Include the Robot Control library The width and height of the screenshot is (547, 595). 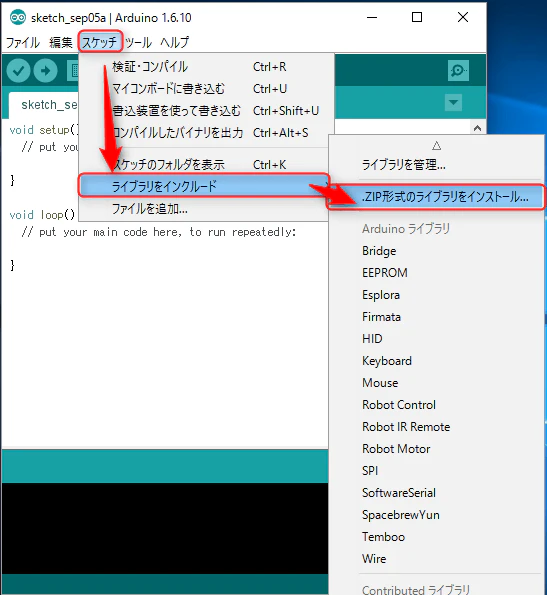pyautogui.click(x=436, y=405)
